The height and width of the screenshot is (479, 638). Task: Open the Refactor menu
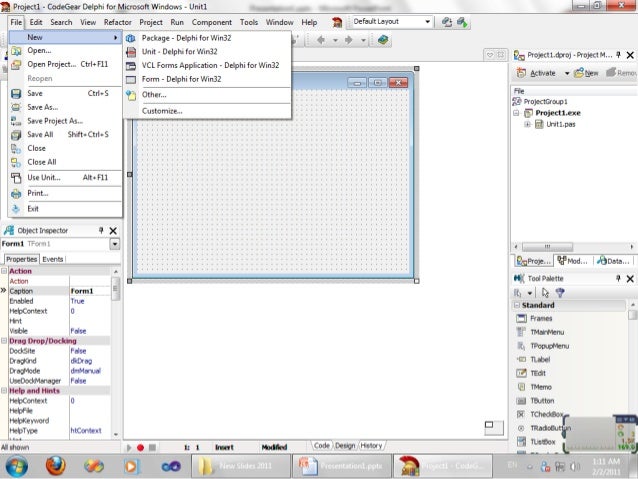pos(118,22)
